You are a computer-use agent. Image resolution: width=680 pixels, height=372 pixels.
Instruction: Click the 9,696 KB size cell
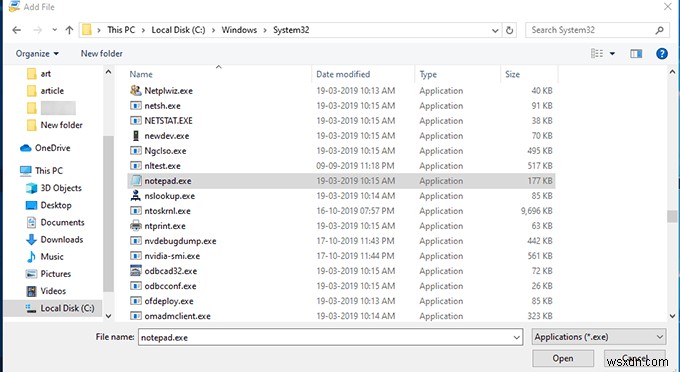pos(536,211)
